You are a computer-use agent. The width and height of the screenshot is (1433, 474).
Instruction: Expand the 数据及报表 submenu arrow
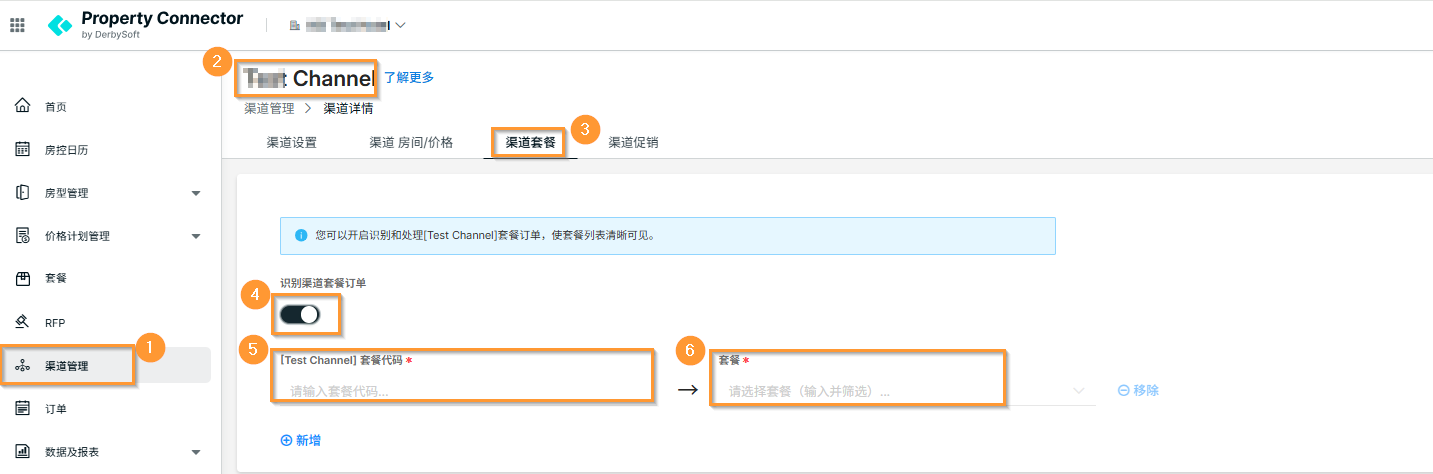tap(196, 452)
